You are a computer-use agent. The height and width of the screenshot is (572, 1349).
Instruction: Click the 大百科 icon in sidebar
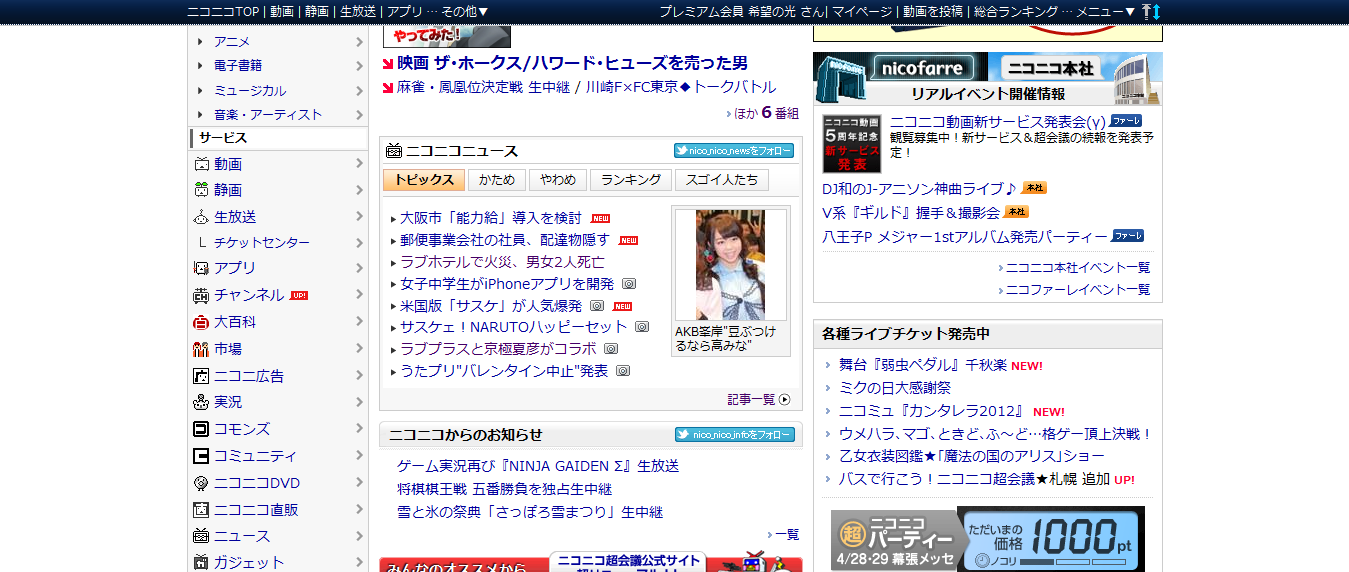pyautogui.click(x=201, y=322)
